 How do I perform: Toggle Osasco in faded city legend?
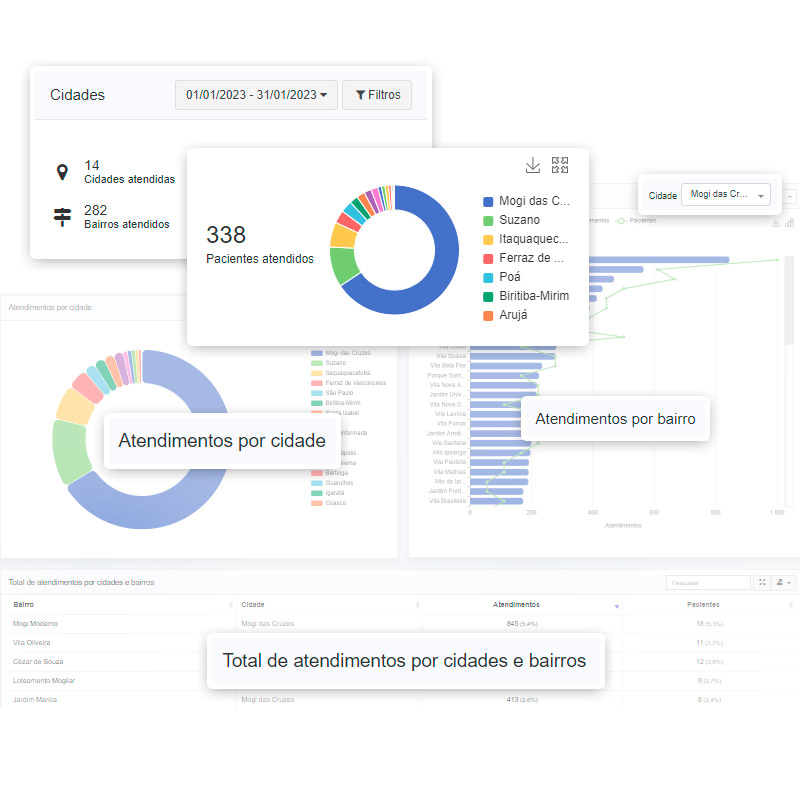coord(329,503)
